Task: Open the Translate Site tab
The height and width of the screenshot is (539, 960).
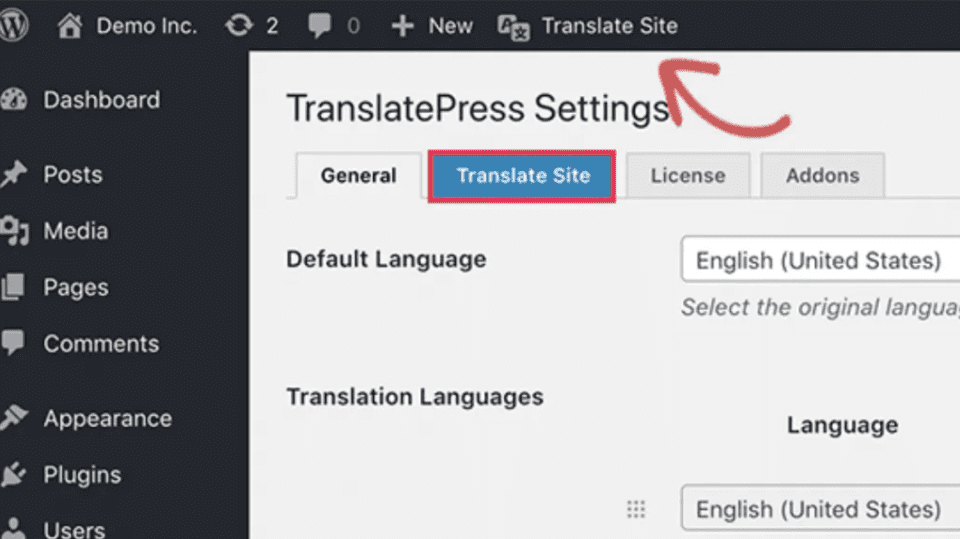Action: 522,176
